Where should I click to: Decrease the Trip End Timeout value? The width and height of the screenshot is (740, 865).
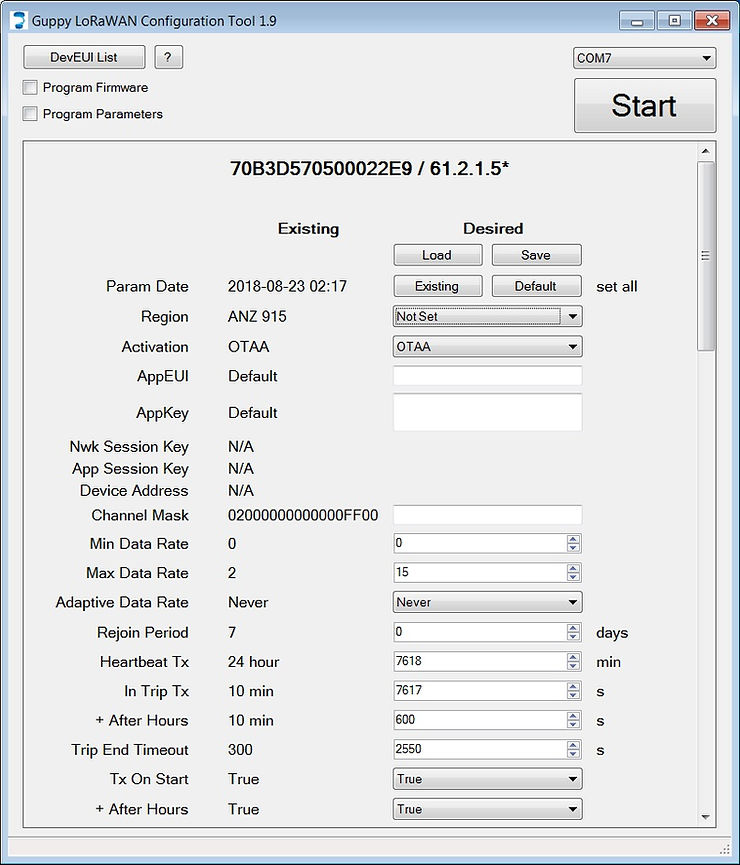[x=573, y=754]
